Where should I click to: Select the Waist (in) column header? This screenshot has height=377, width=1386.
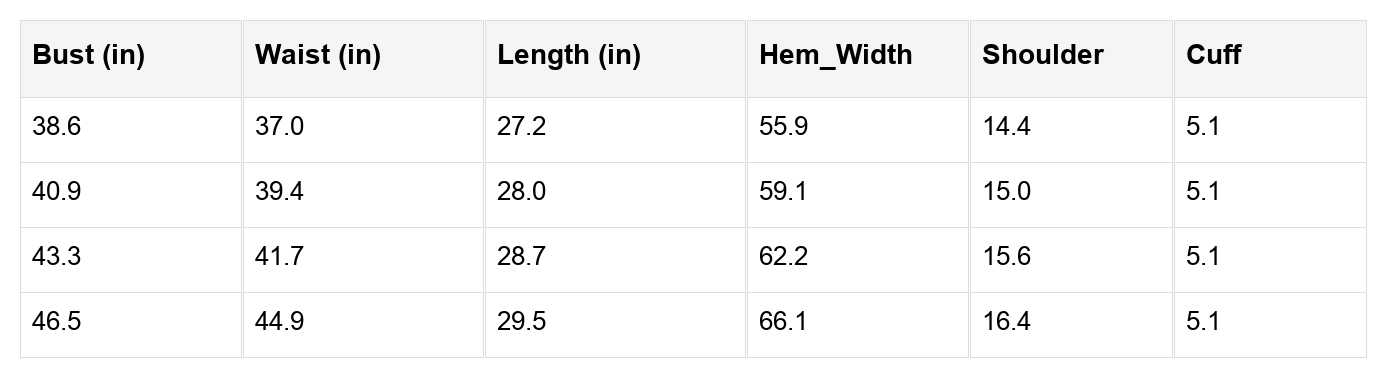coord(318,55)
